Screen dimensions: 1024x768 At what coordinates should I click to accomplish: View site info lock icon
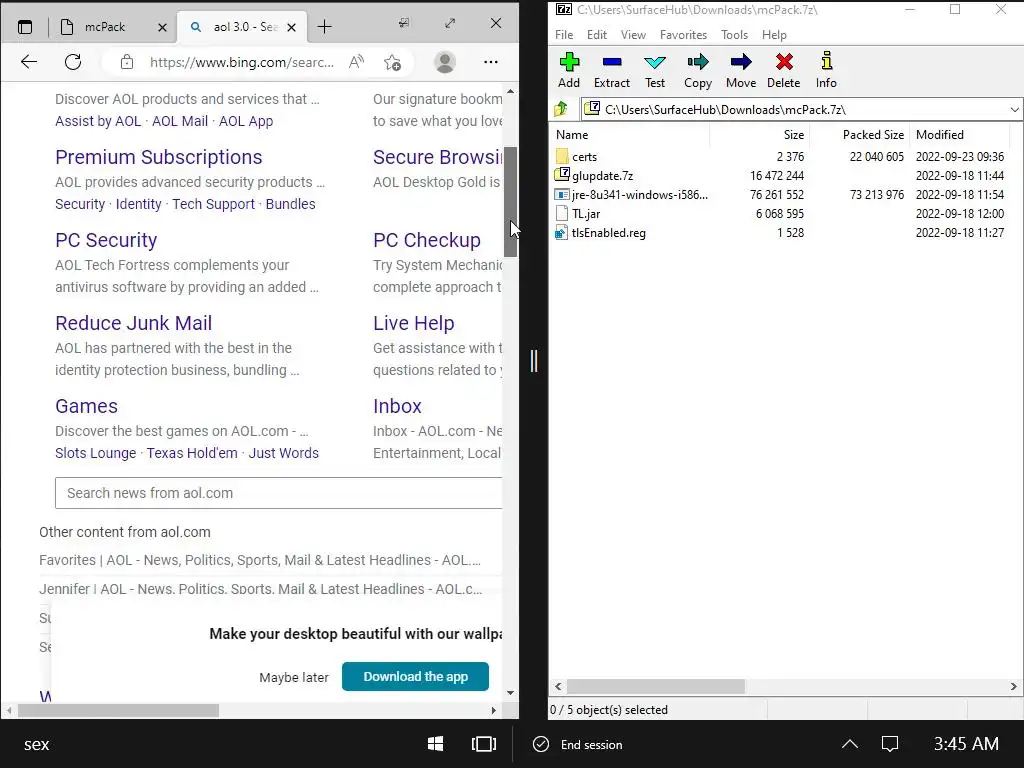[127, 62]
